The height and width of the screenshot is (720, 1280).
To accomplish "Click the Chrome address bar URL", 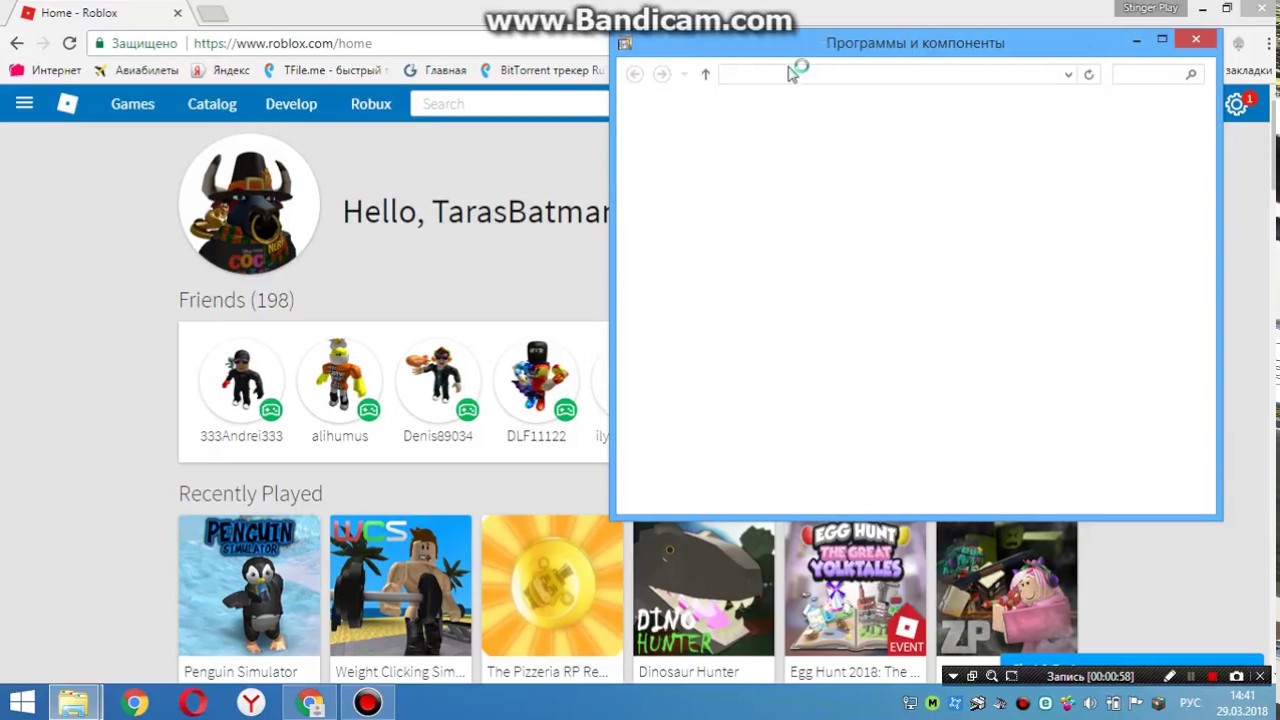I will point(282,43).
